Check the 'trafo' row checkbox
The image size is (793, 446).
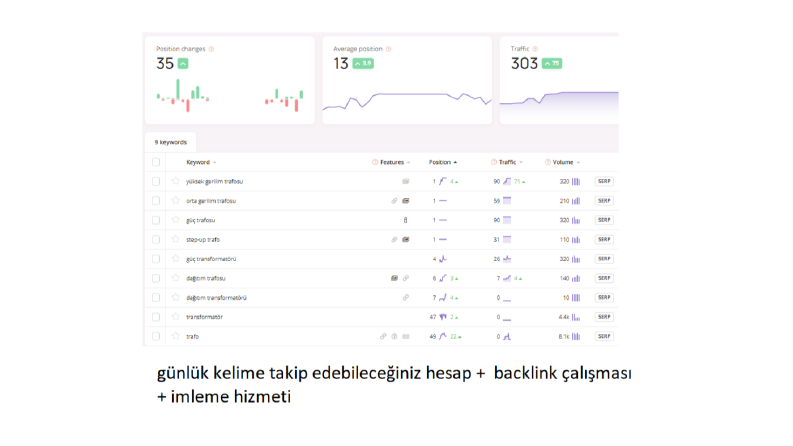pos(156,336)
